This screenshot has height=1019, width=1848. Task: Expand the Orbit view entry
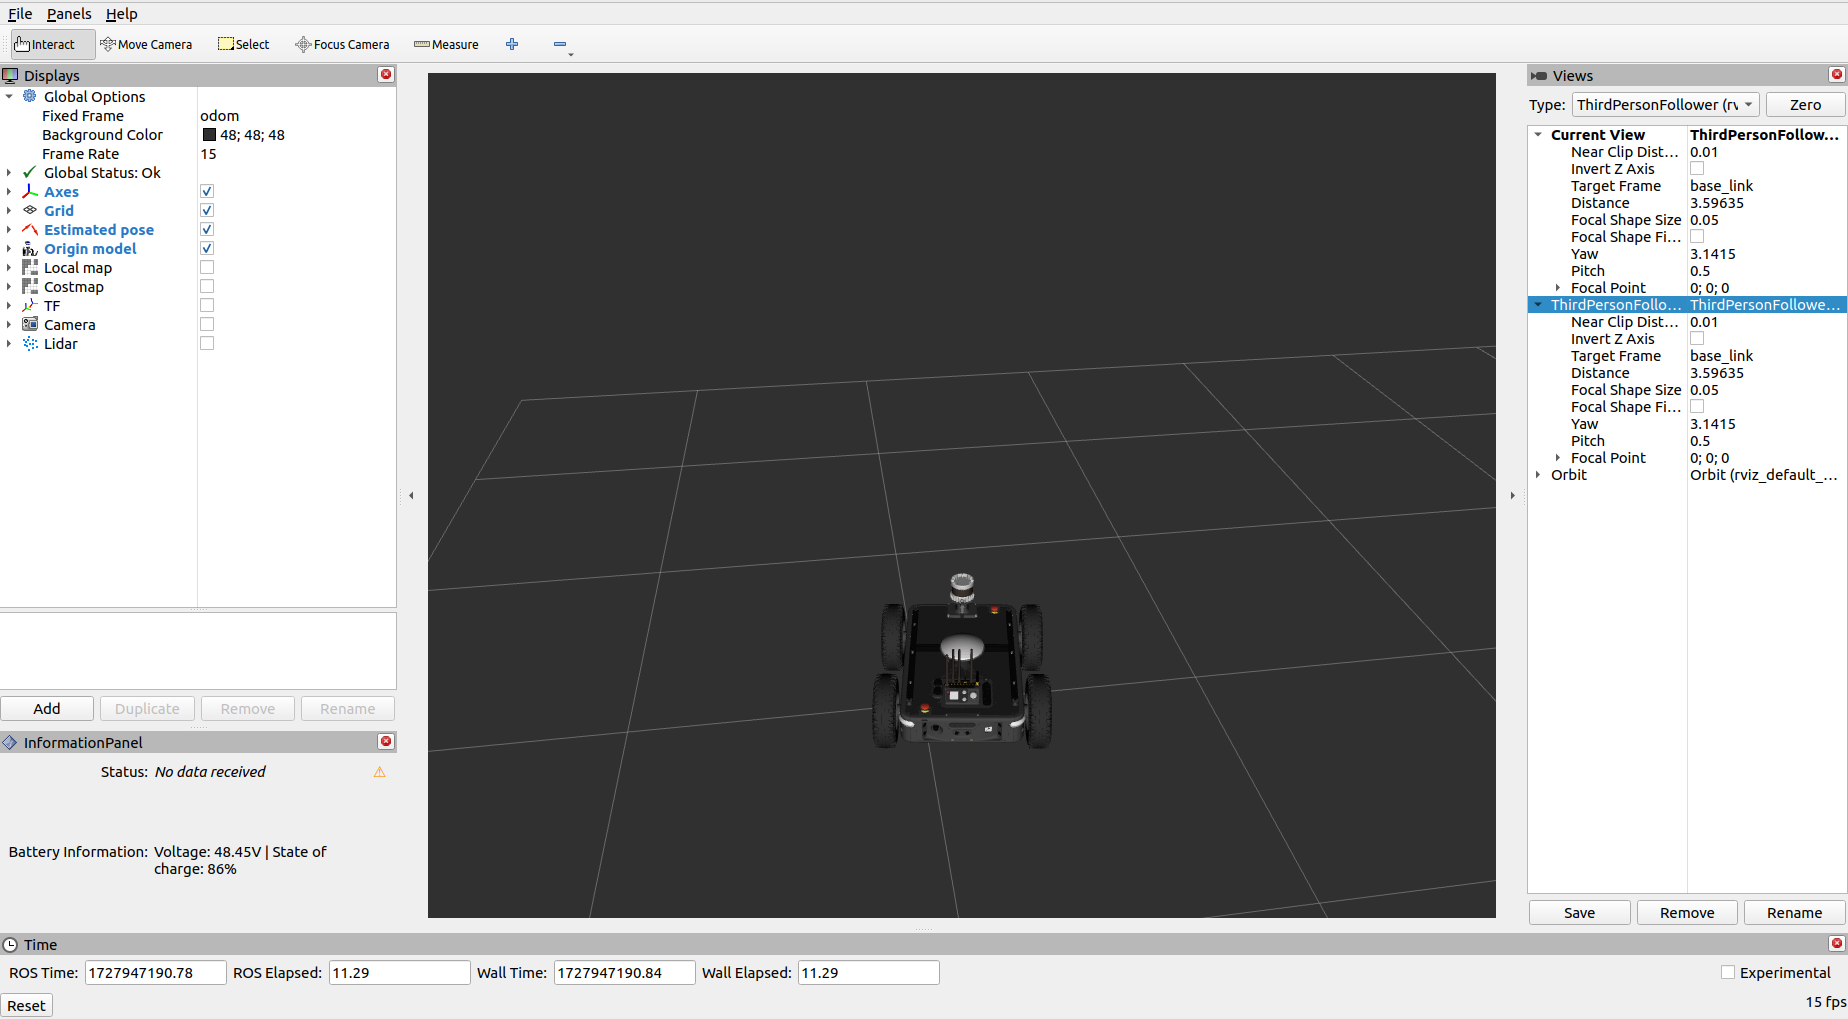point(1538,475)
